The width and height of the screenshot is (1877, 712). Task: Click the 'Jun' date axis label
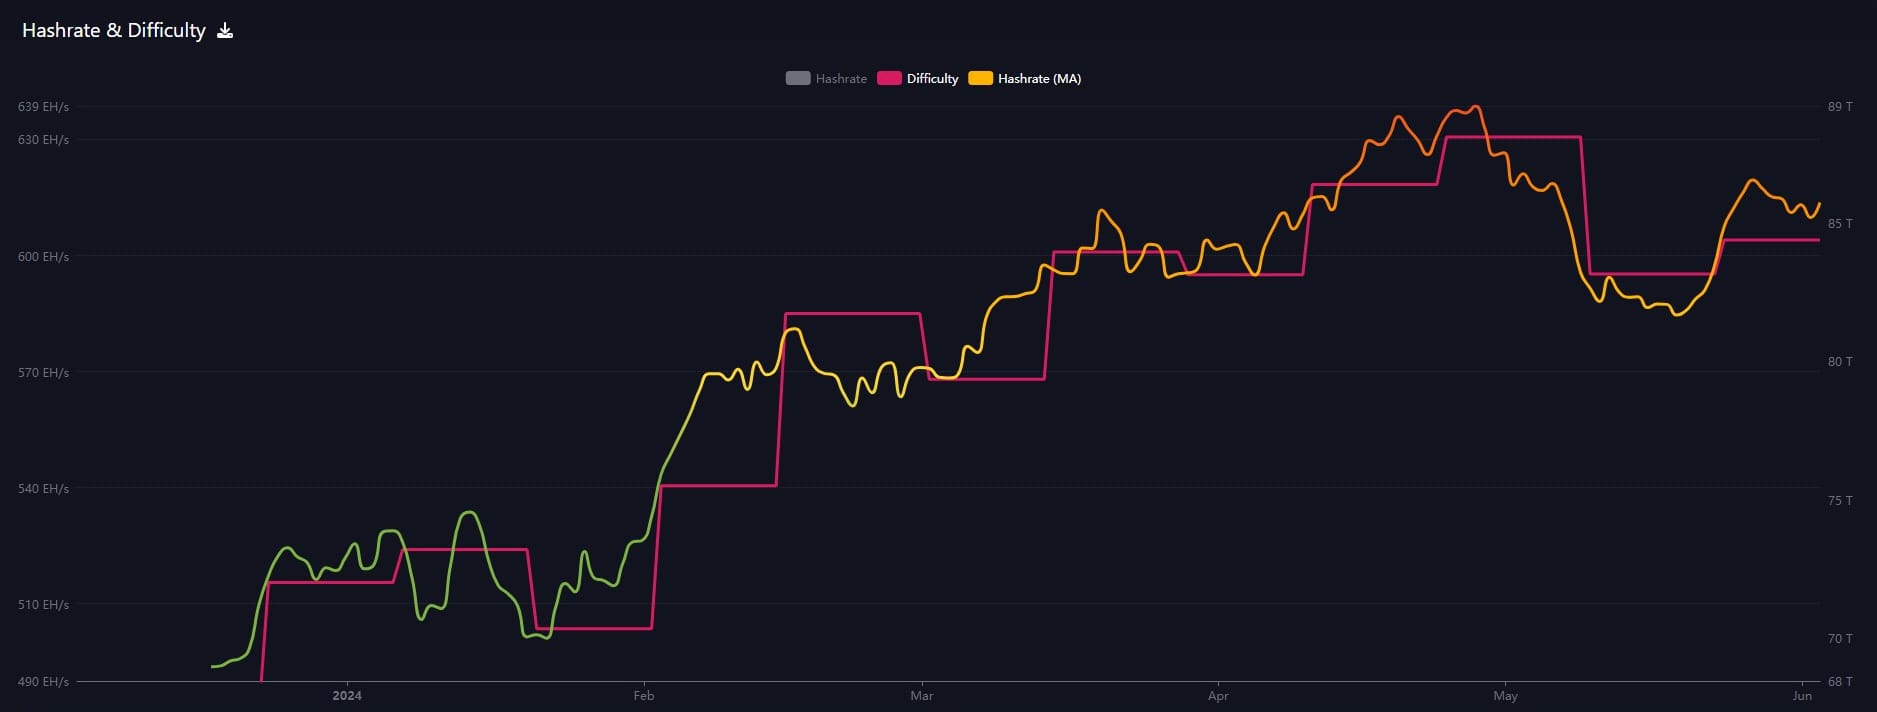coord(1802,696)
